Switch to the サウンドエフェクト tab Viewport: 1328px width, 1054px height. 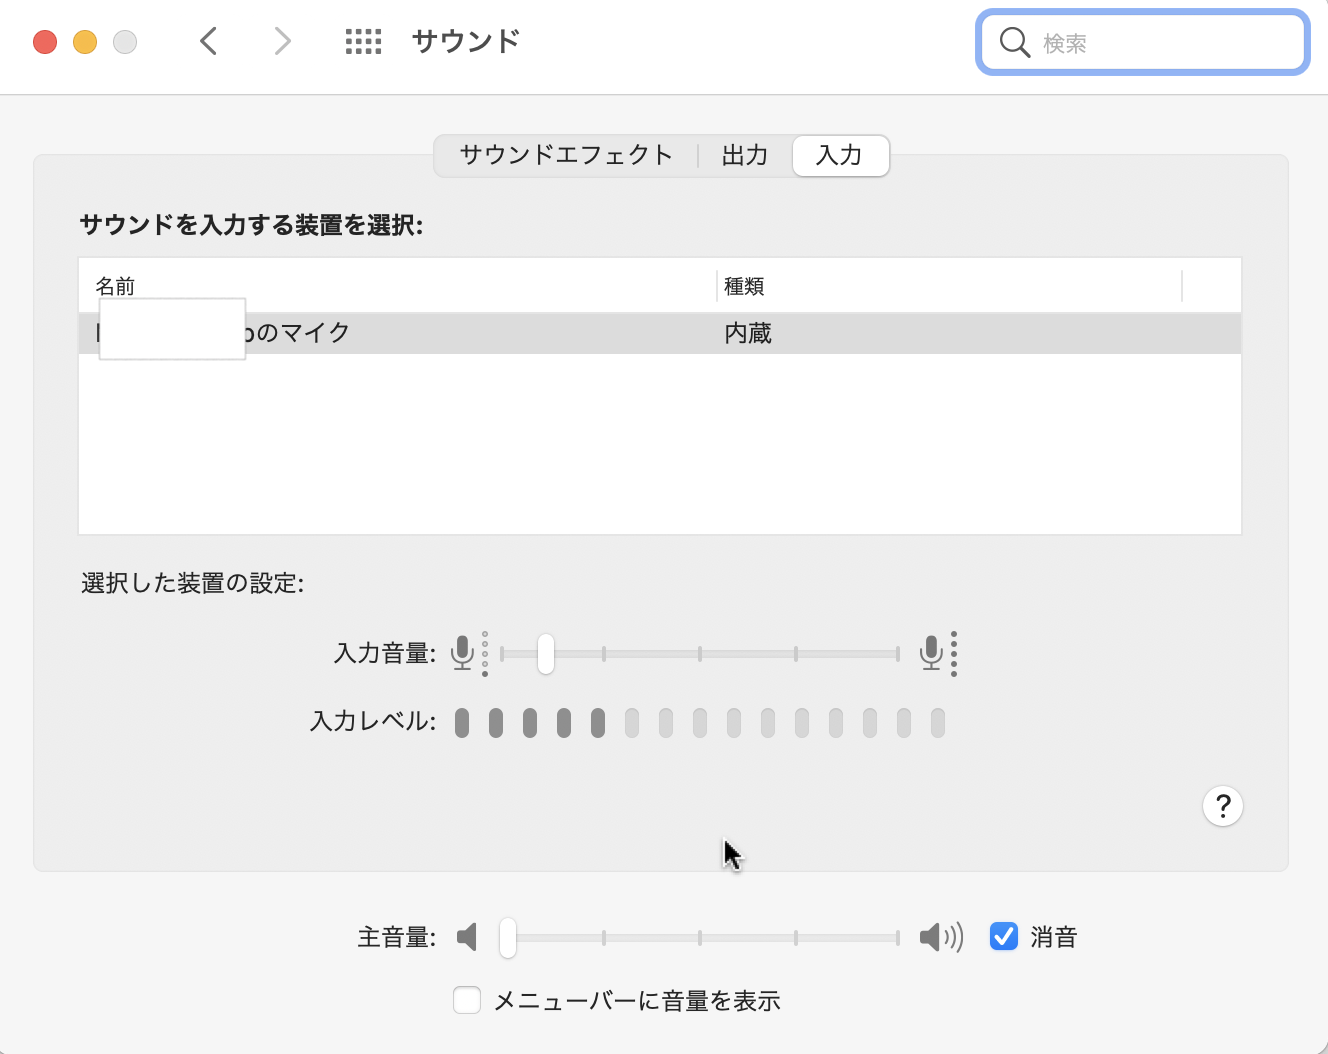(x=566, y=155)
